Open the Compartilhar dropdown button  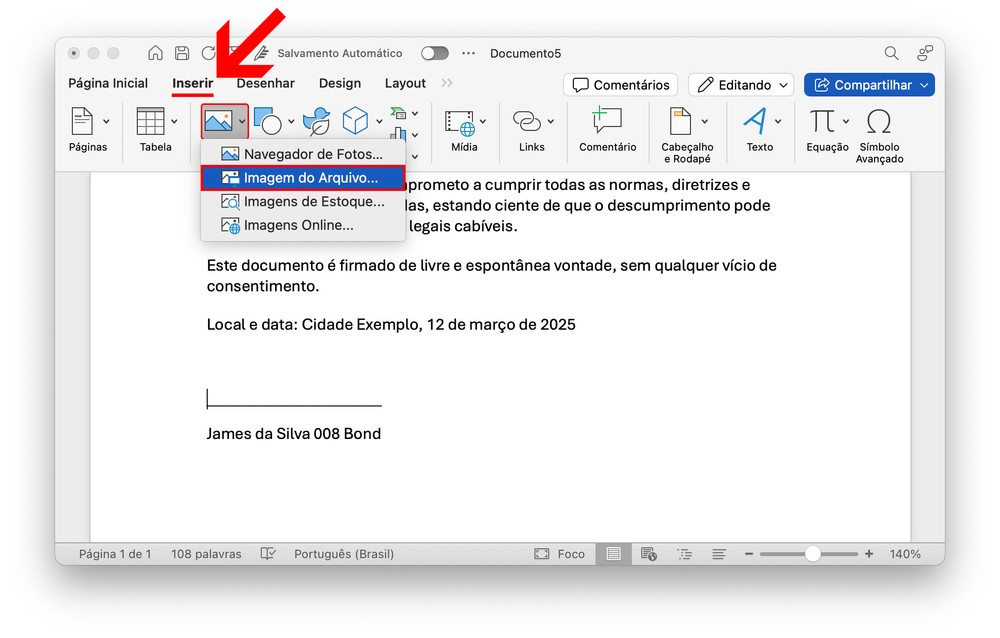tap(869, 85)
